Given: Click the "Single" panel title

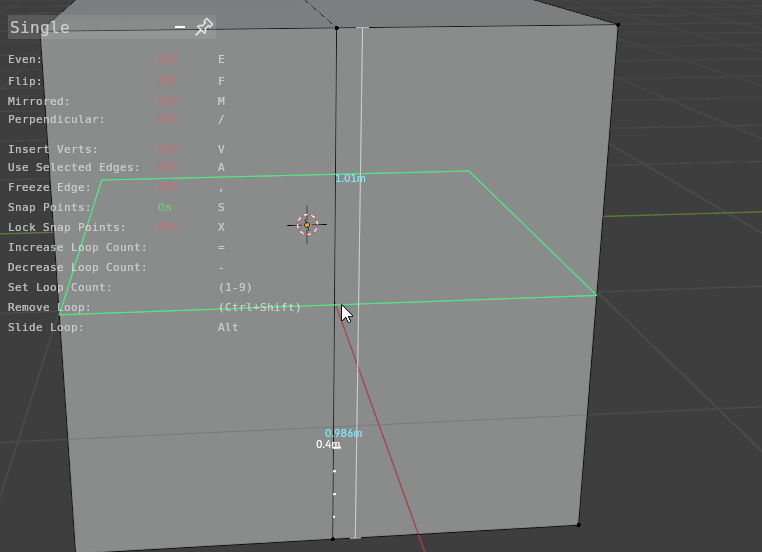Looking at the screenshot, I should 40,28.
